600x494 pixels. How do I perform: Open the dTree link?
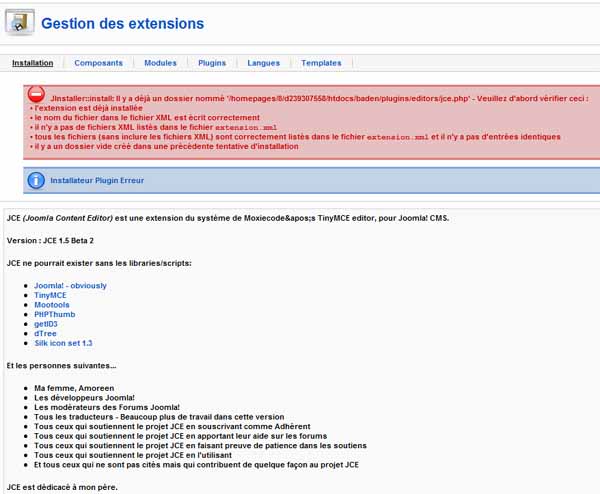(x=45, y=333)
